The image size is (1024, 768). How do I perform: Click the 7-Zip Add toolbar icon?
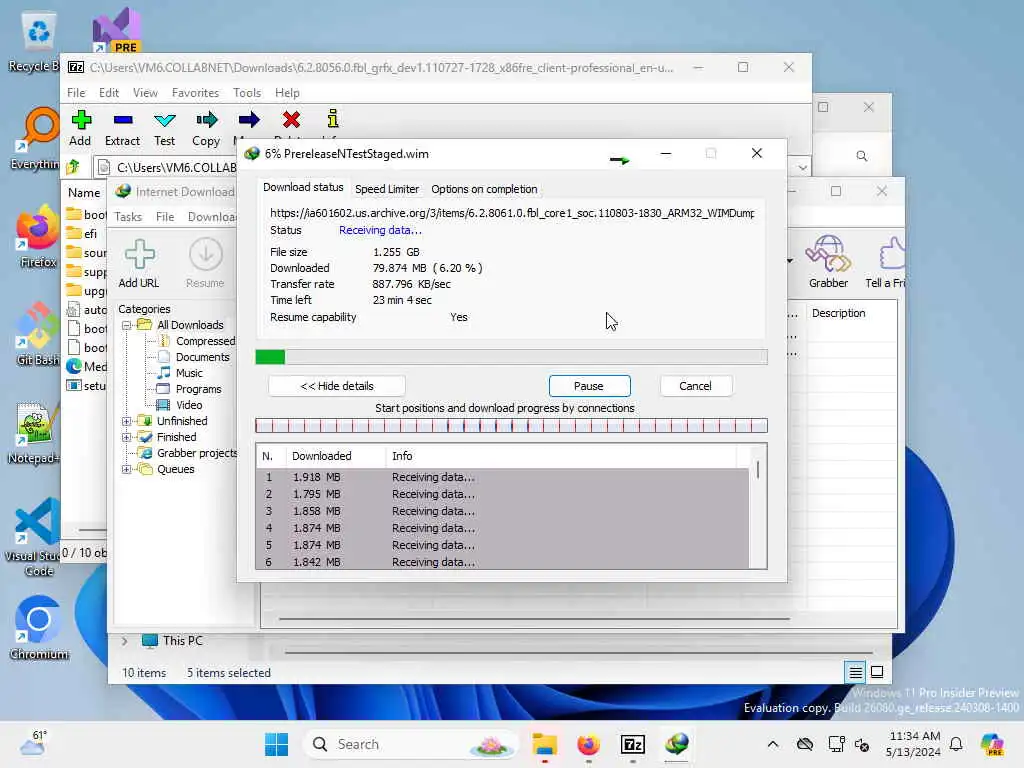pos(81,120)
